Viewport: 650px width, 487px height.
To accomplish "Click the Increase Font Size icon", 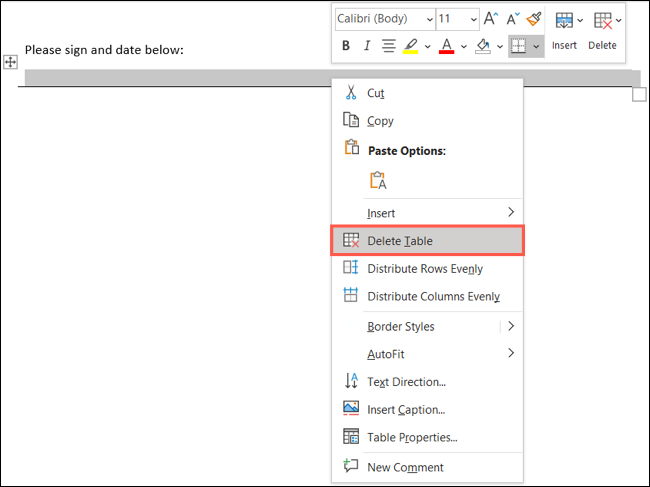I will [490, 19].
